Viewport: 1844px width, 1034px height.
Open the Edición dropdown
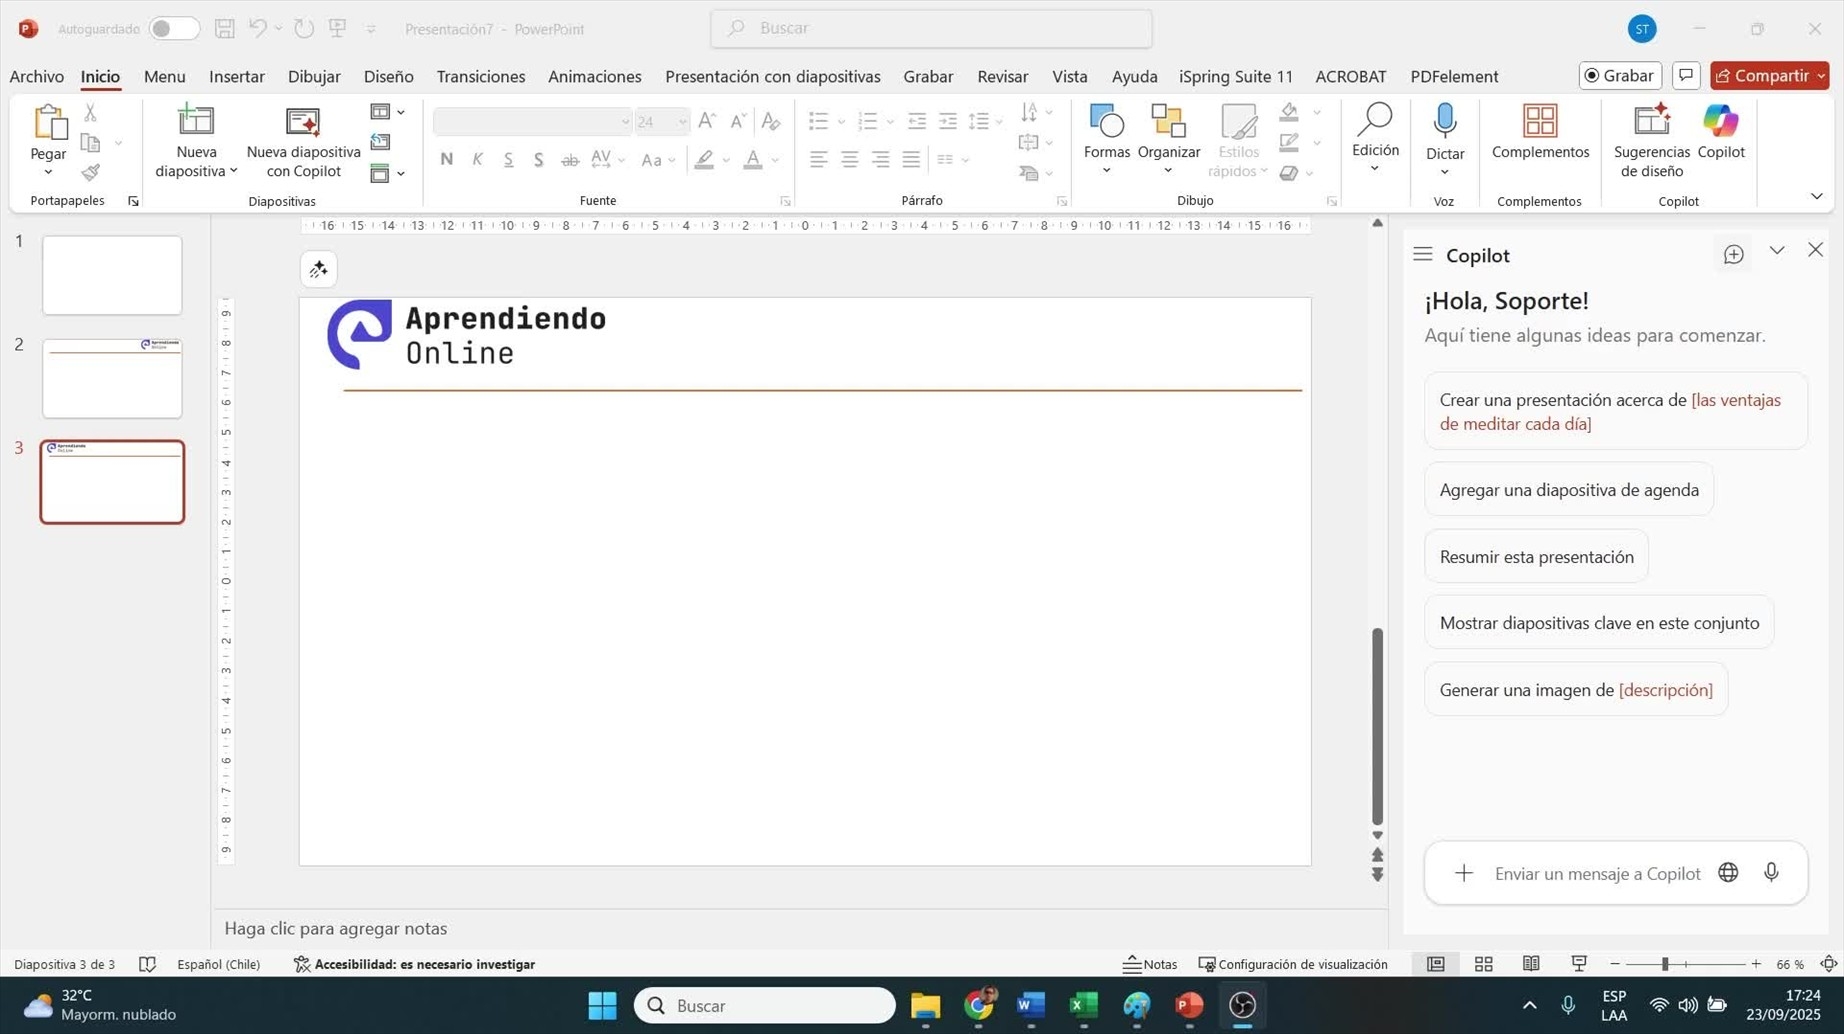(1375, 168)
